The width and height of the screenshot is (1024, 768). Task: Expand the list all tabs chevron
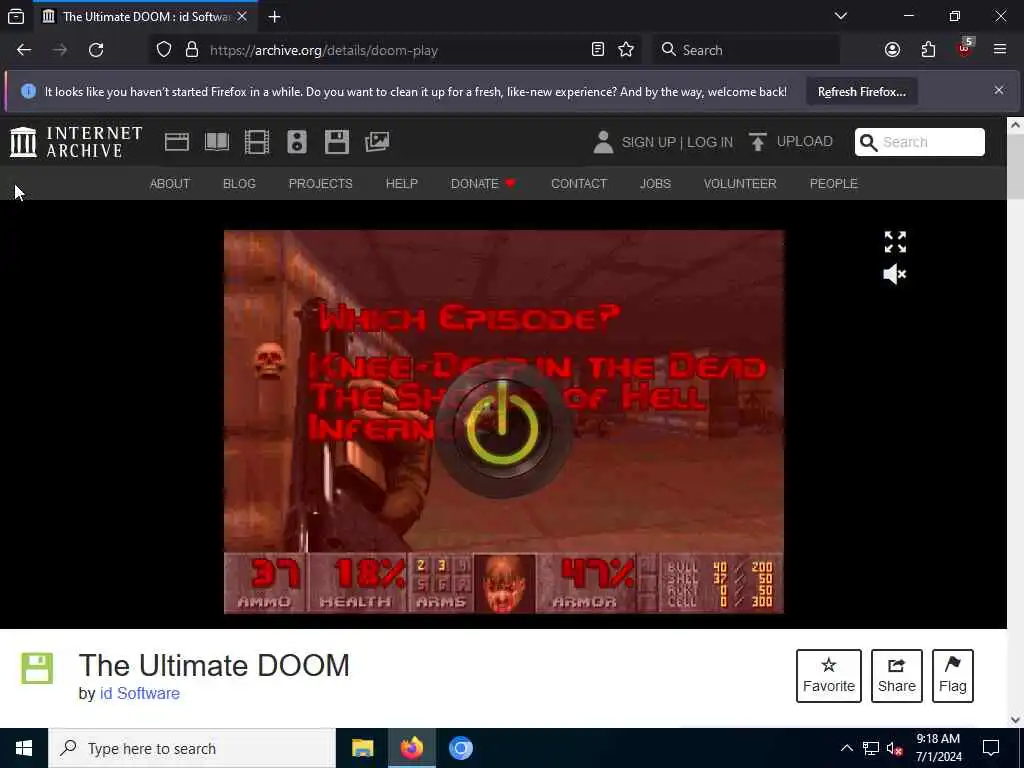[841, 16]
